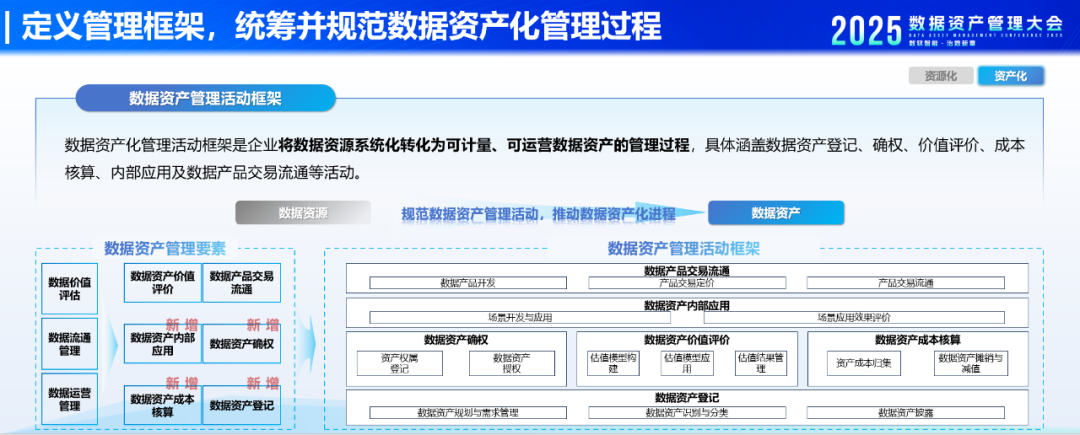Click the gray 数据资源 pill

303,213
